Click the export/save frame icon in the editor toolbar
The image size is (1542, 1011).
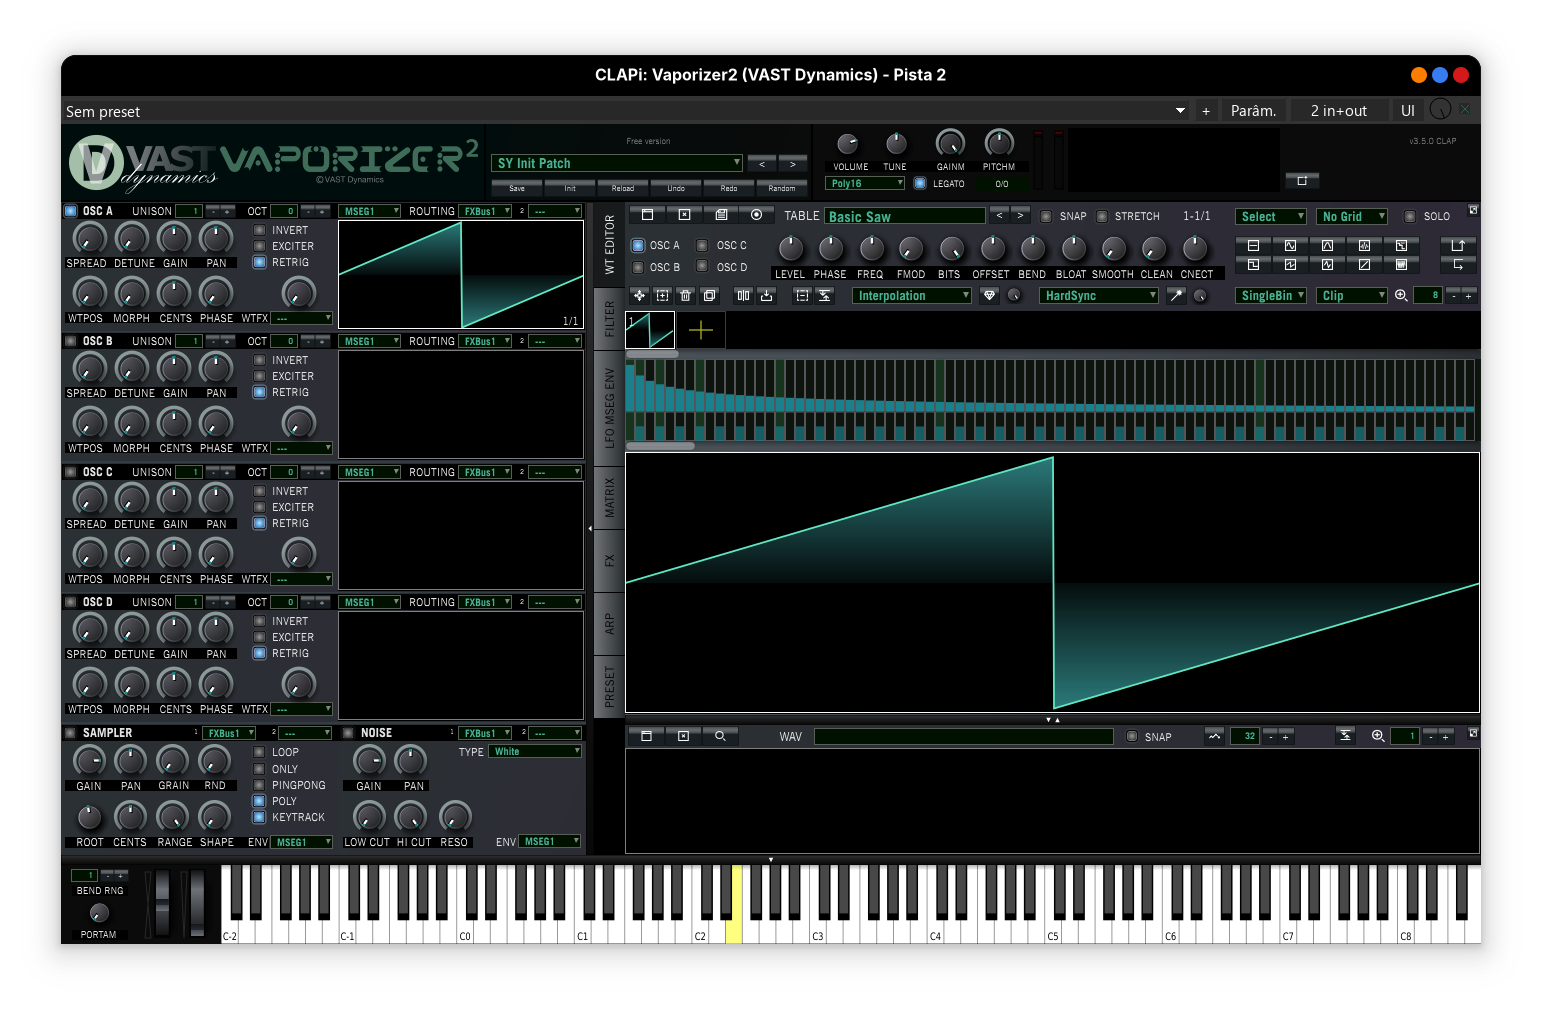pyautogui.click(x=766, y=295)
